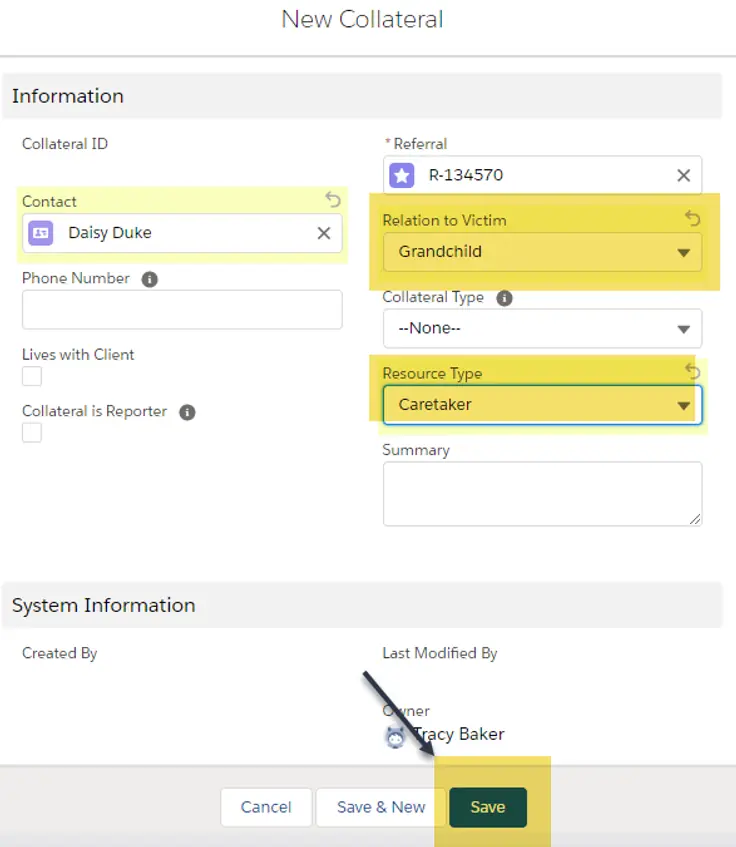Open the Tracy Baker owner link
Screen dimensions: 736x847
(x=458, y=734)
